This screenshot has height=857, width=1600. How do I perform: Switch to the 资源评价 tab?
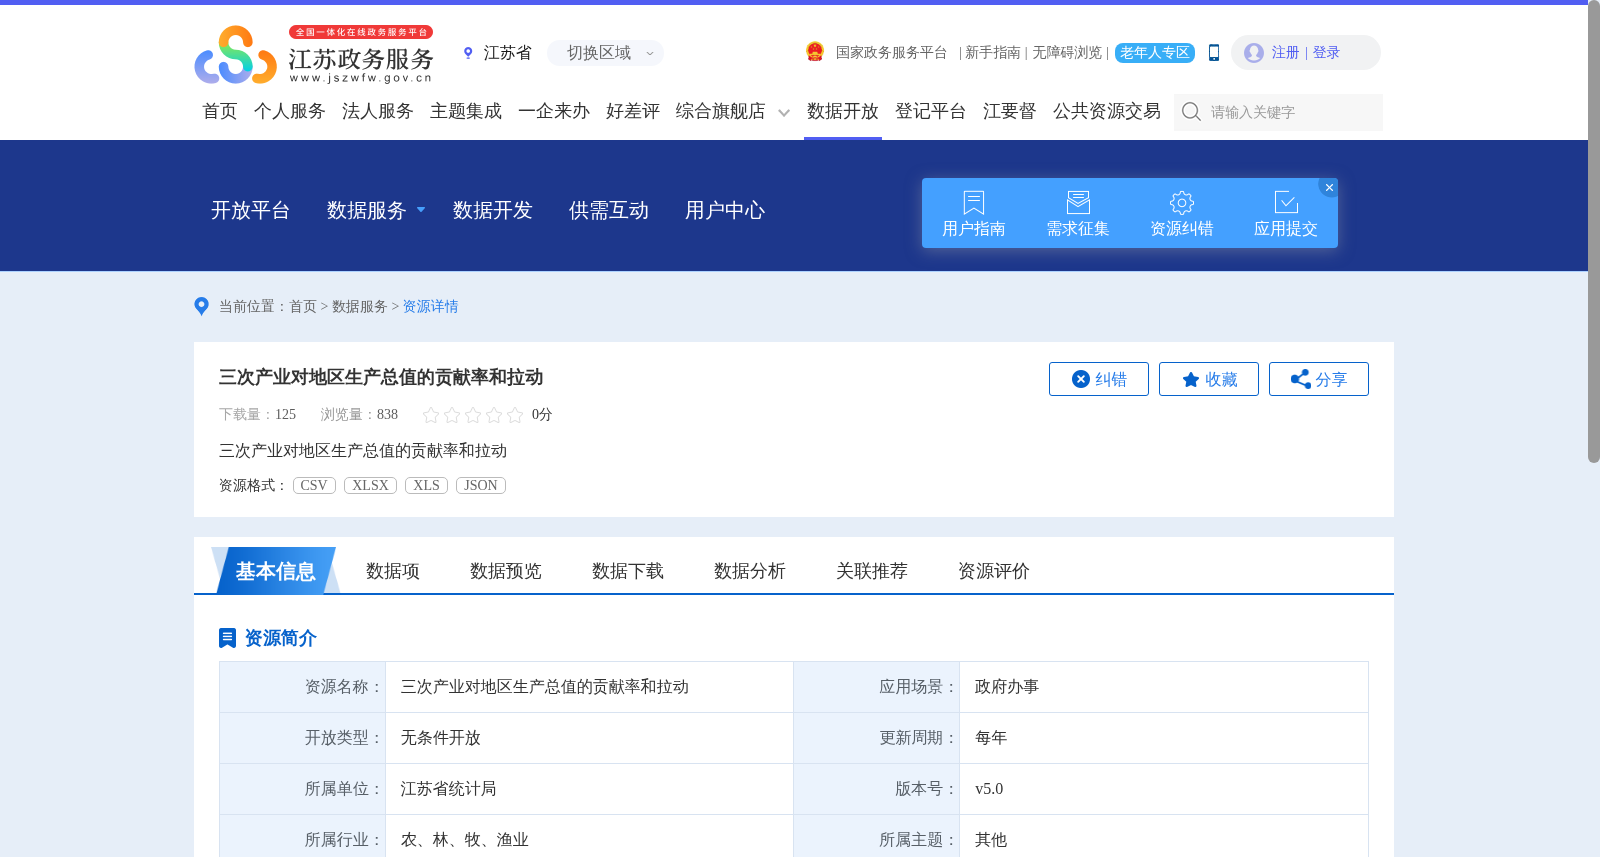point(994,571)
